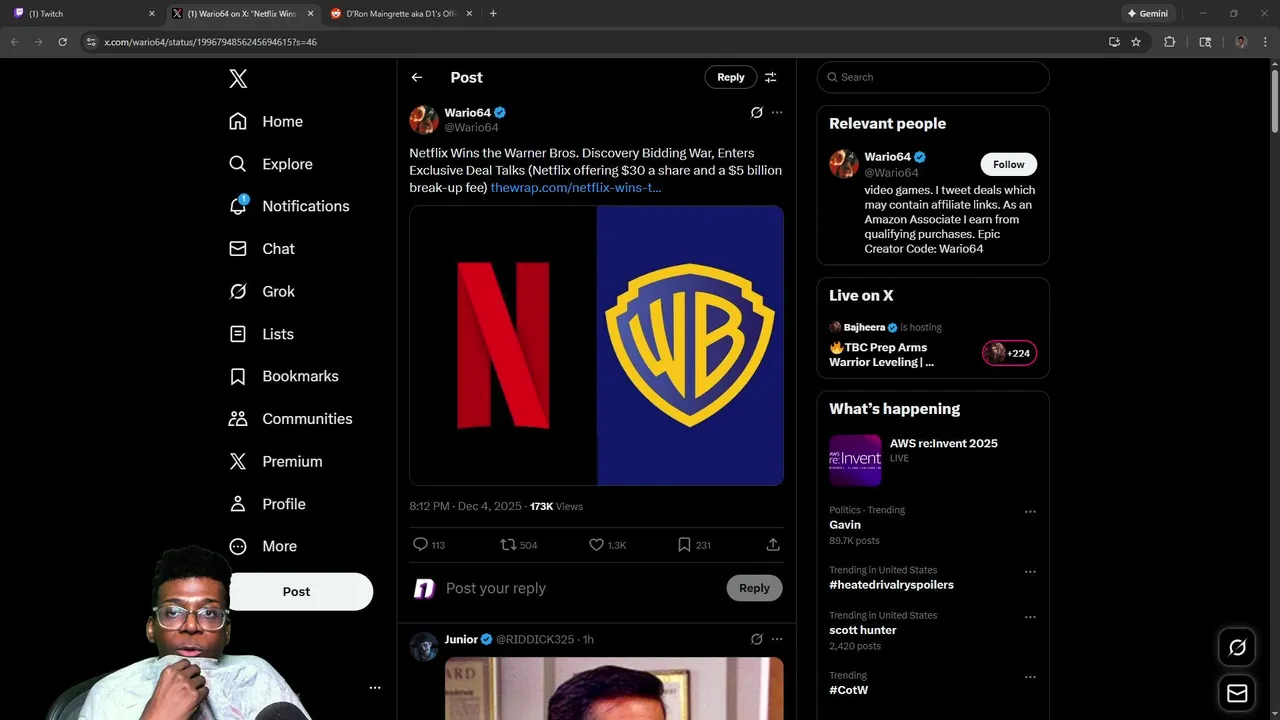1280x720 pixels.
Task: Click Reply button at top of post
Action: (x=730, y=77)
